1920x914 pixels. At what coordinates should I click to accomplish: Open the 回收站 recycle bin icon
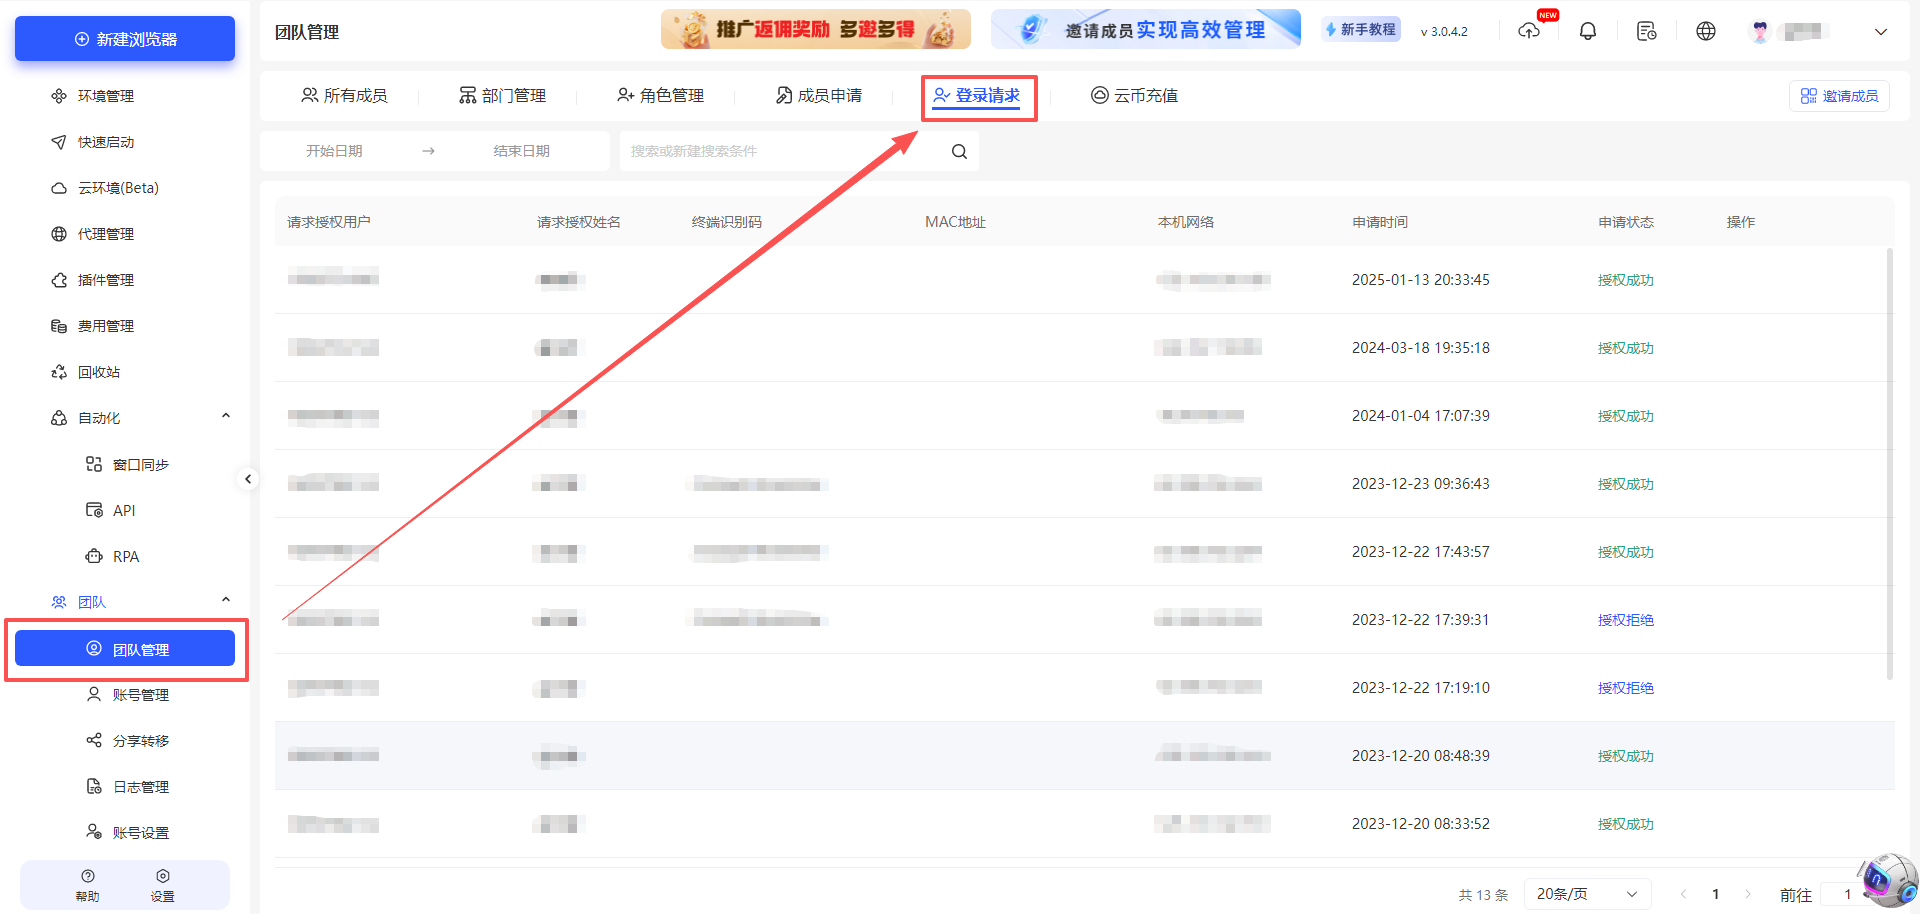59,371
